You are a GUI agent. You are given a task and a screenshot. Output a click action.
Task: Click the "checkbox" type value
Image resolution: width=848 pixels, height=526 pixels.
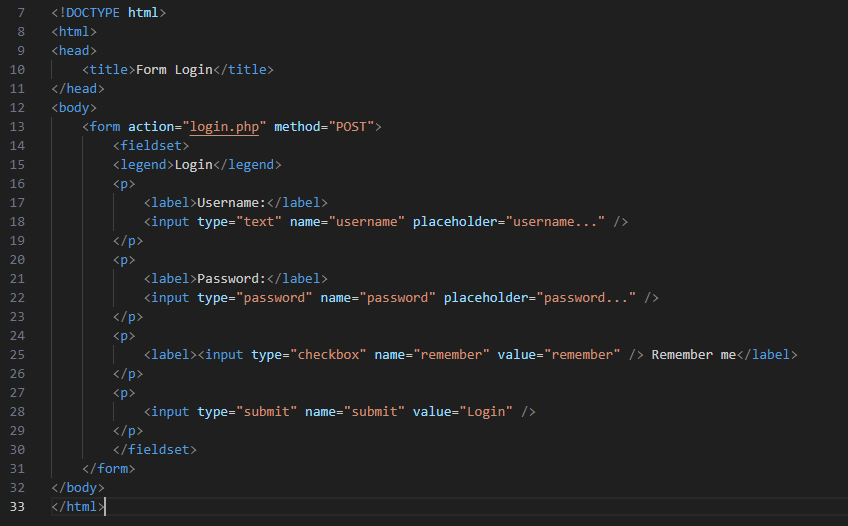328,355
